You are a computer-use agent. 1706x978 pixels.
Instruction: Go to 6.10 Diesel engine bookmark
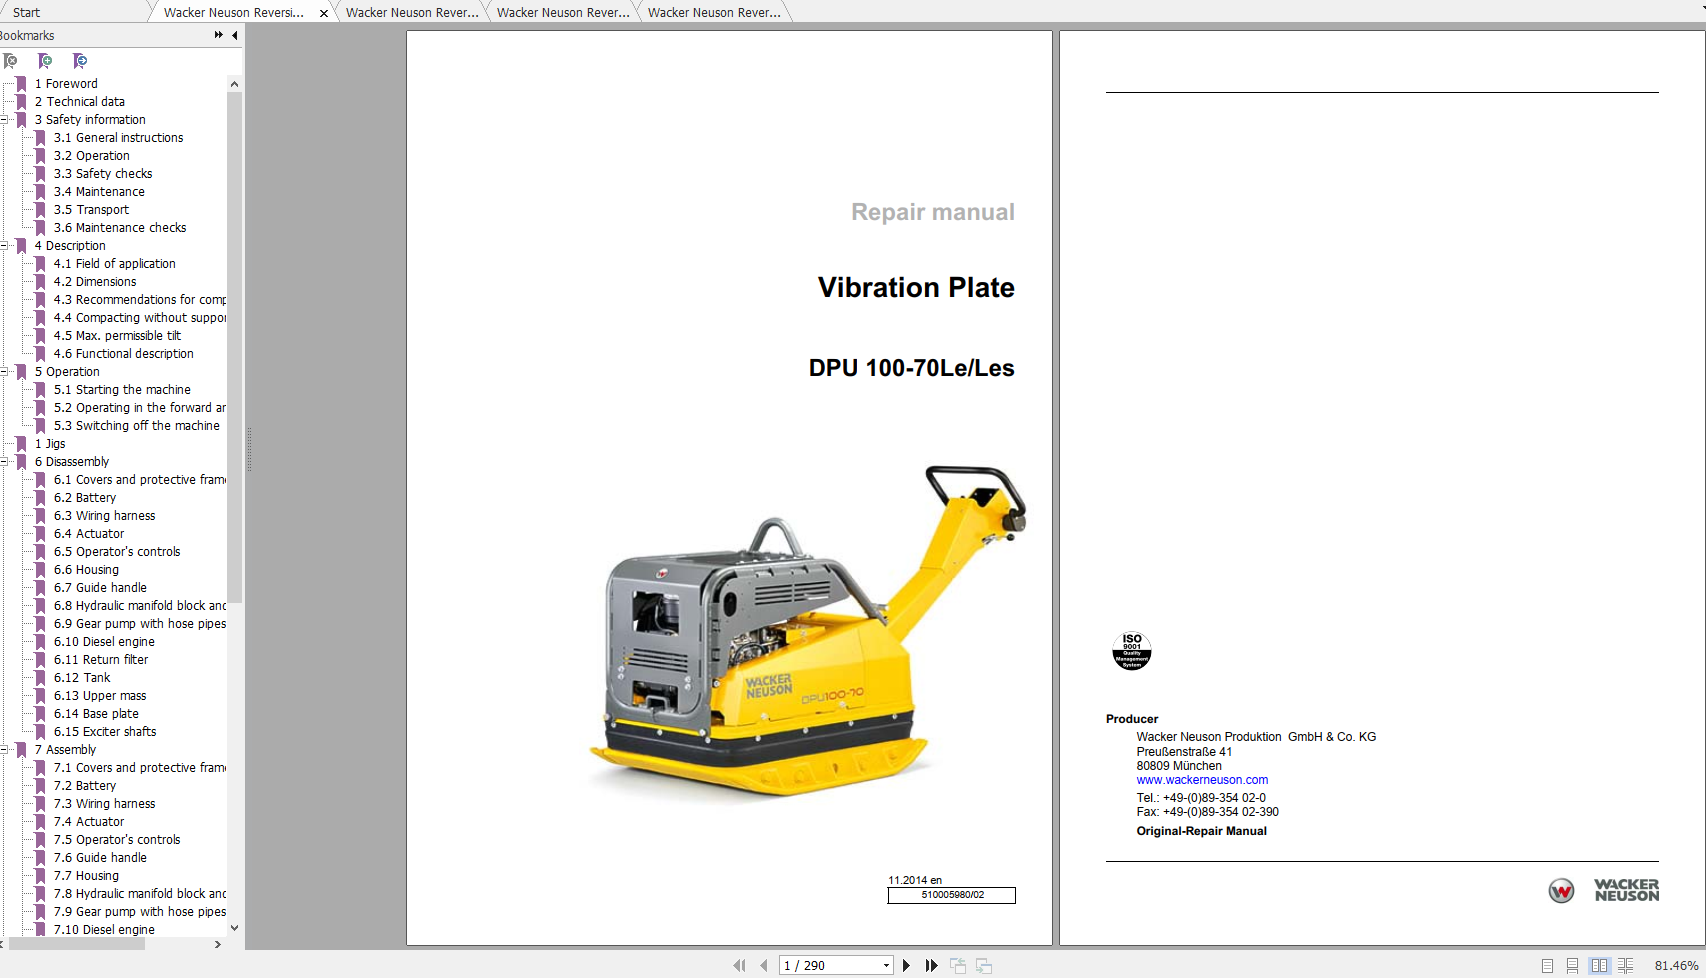pyautogui.click(x=104, y=642)
